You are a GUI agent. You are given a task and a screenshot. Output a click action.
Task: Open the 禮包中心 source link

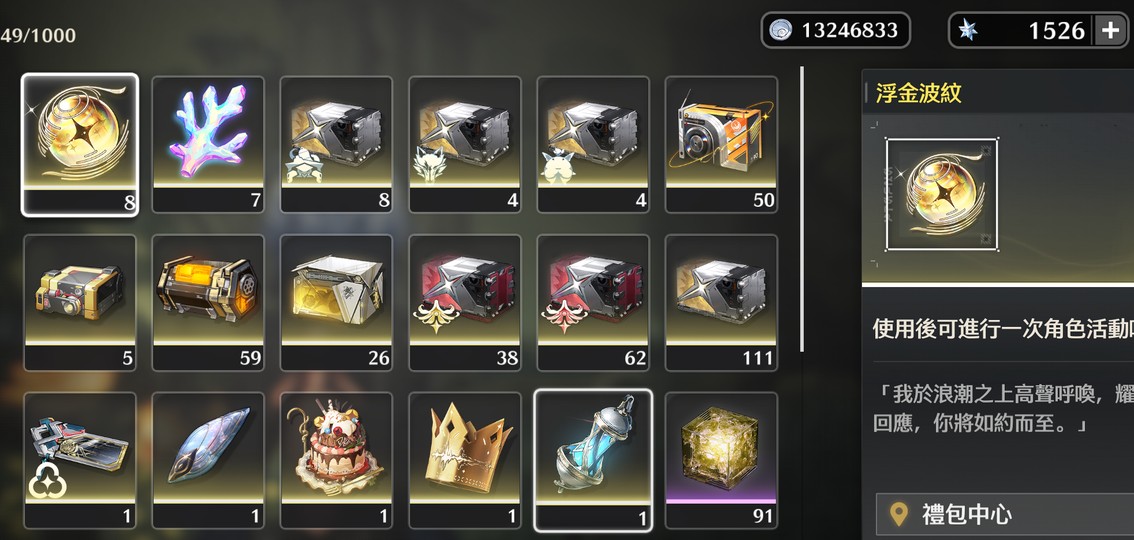point(1005,515)
